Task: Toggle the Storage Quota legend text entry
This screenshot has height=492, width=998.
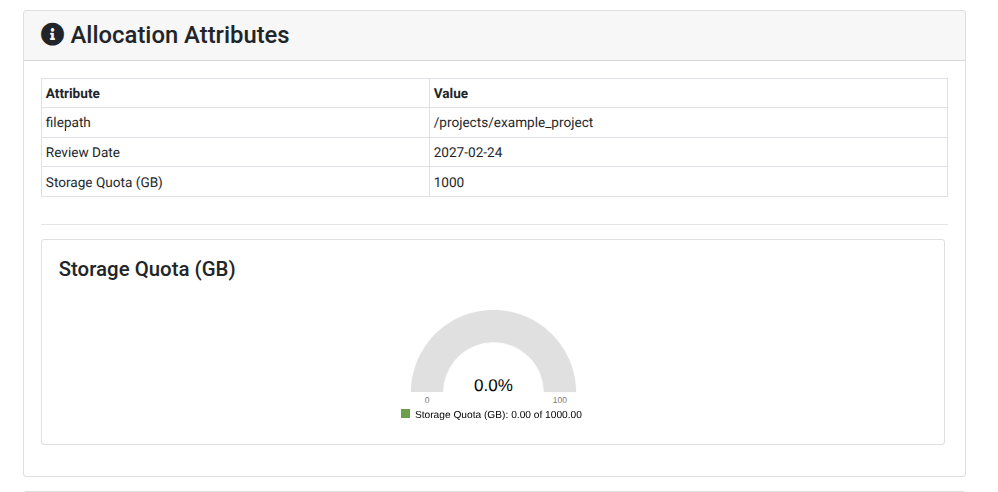Action: click(498, 414)
